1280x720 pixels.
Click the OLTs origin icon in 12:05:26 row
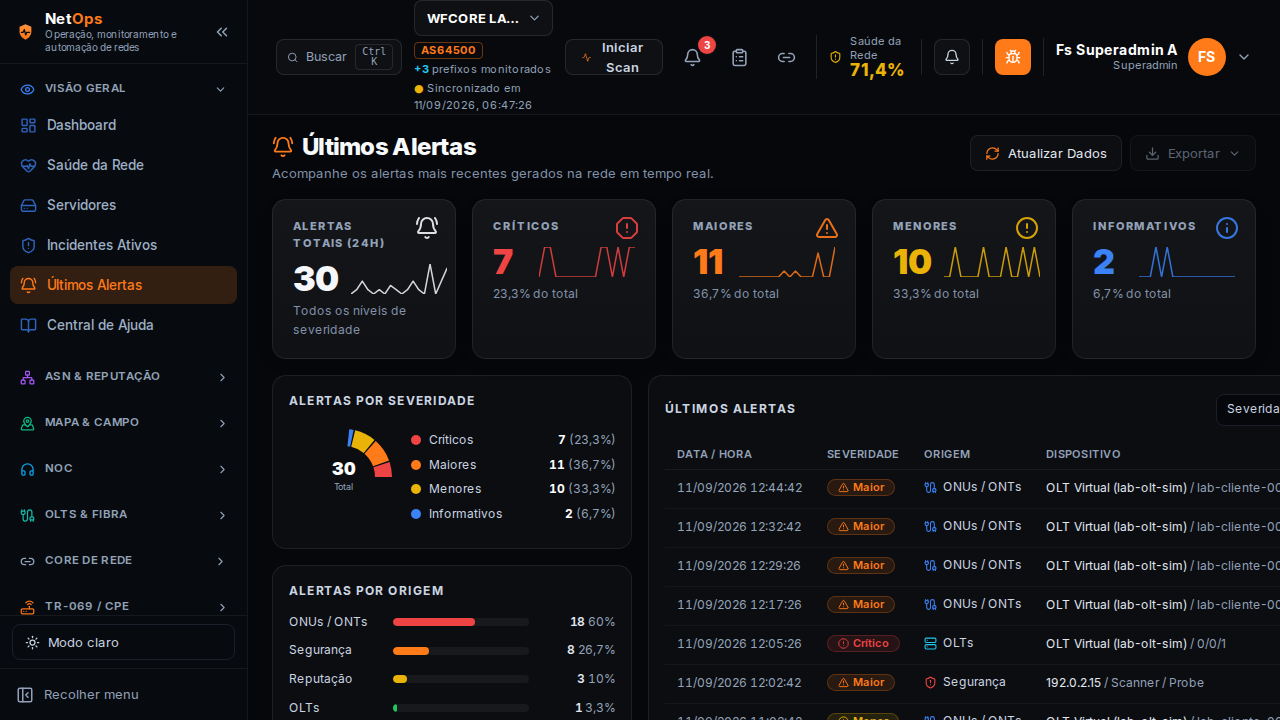930,643
